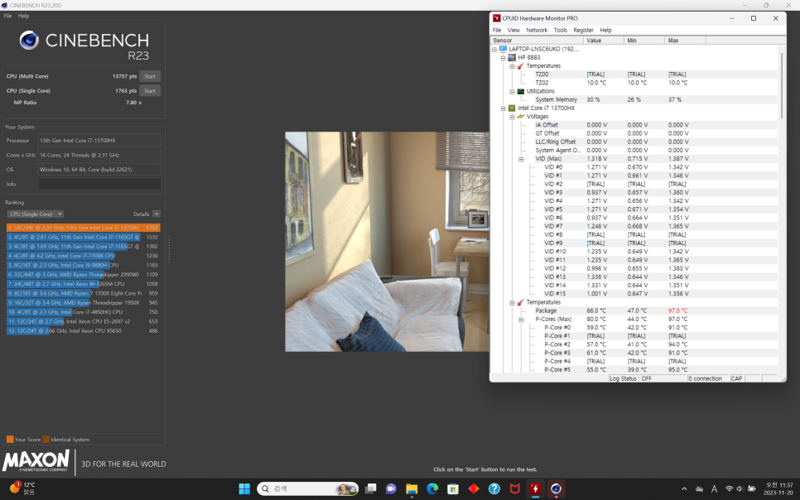The width and height of the screenshot is (800, 500).
Task: Open Hardware Monitor Help menu
Action: [x=606, y=30]
